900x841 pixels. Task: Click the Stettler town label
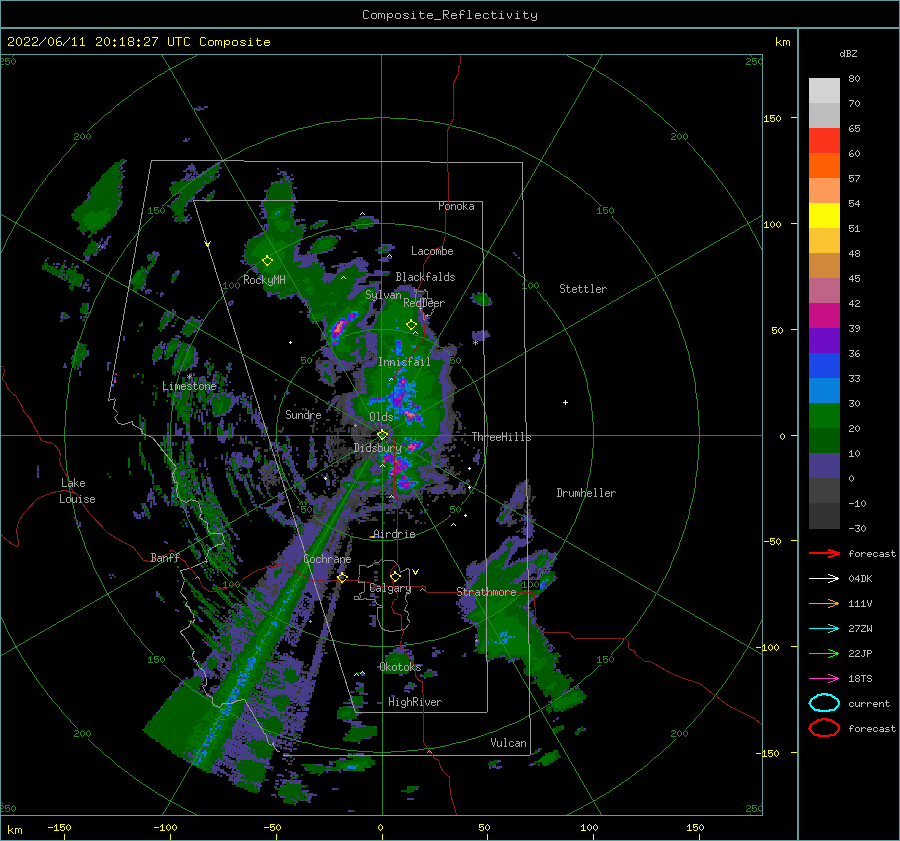(x=583, y=289)
